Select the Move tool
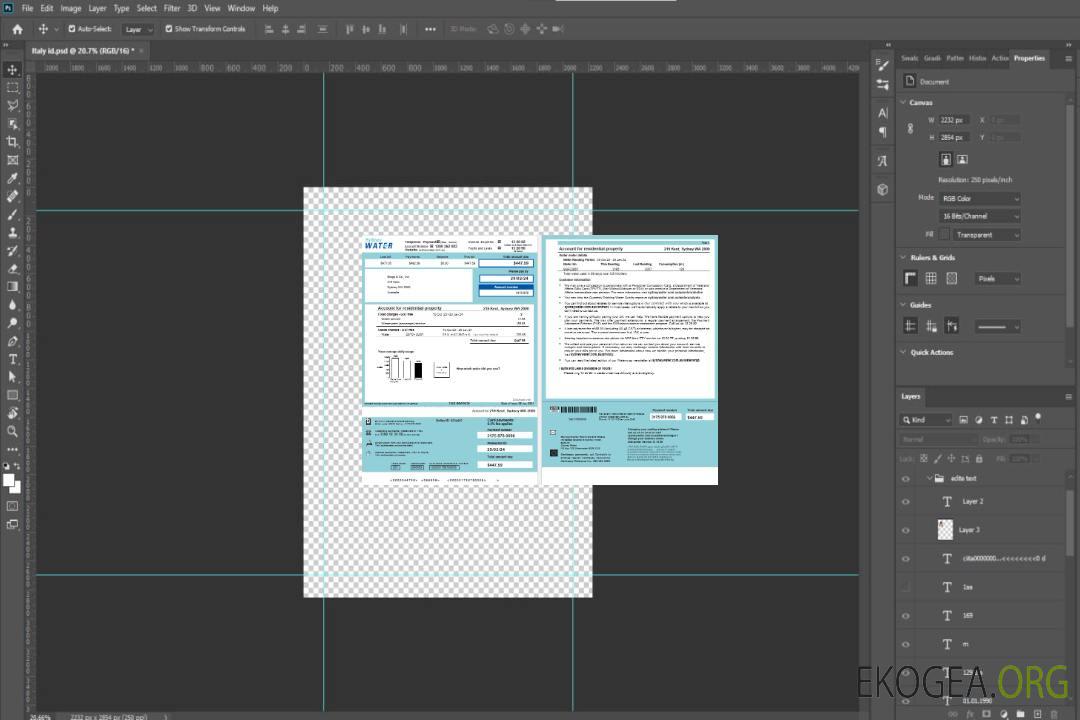The height and width of the screenshot is (720, 1080). [x=13, y=69]
